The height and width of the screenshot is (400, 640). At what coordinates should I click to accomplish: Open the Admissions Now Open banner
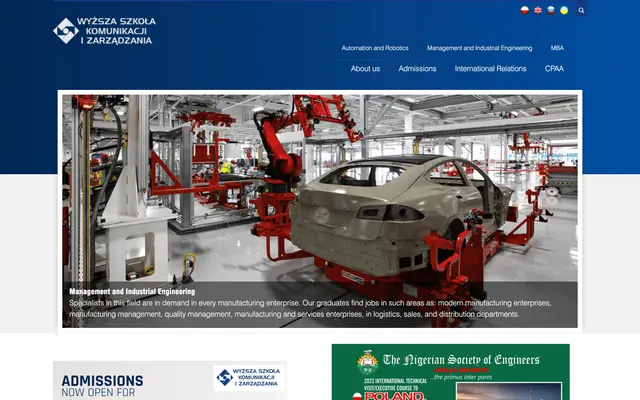point(170,380)
